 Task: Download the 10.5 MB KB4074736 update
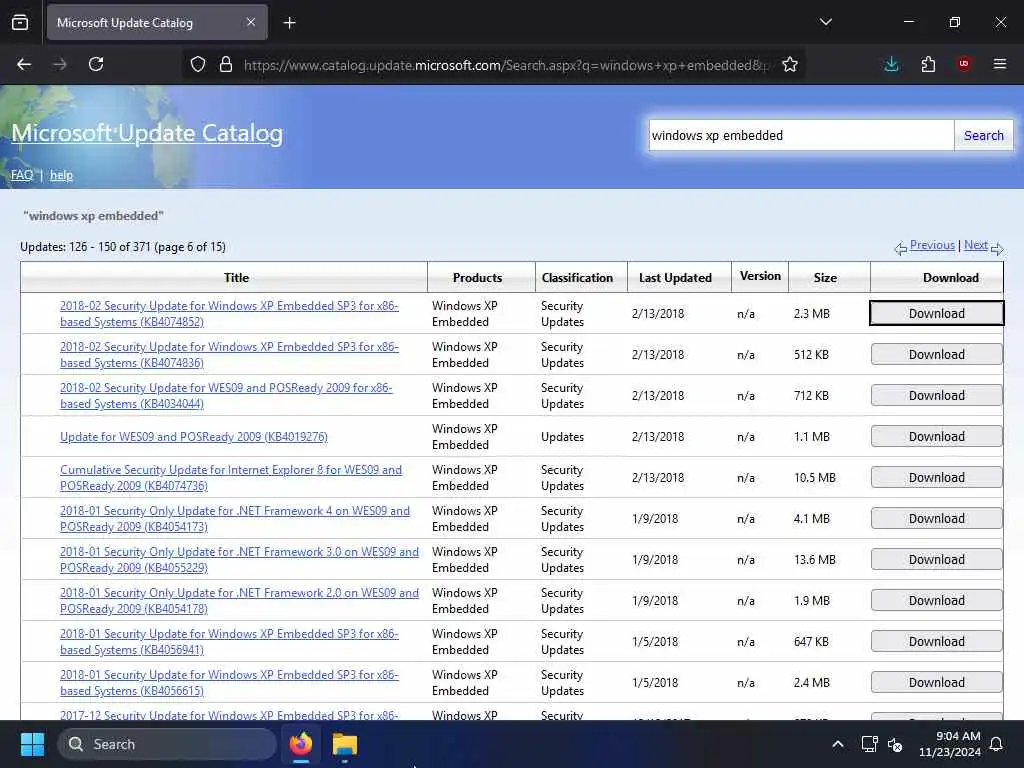[x=936, y=477]
